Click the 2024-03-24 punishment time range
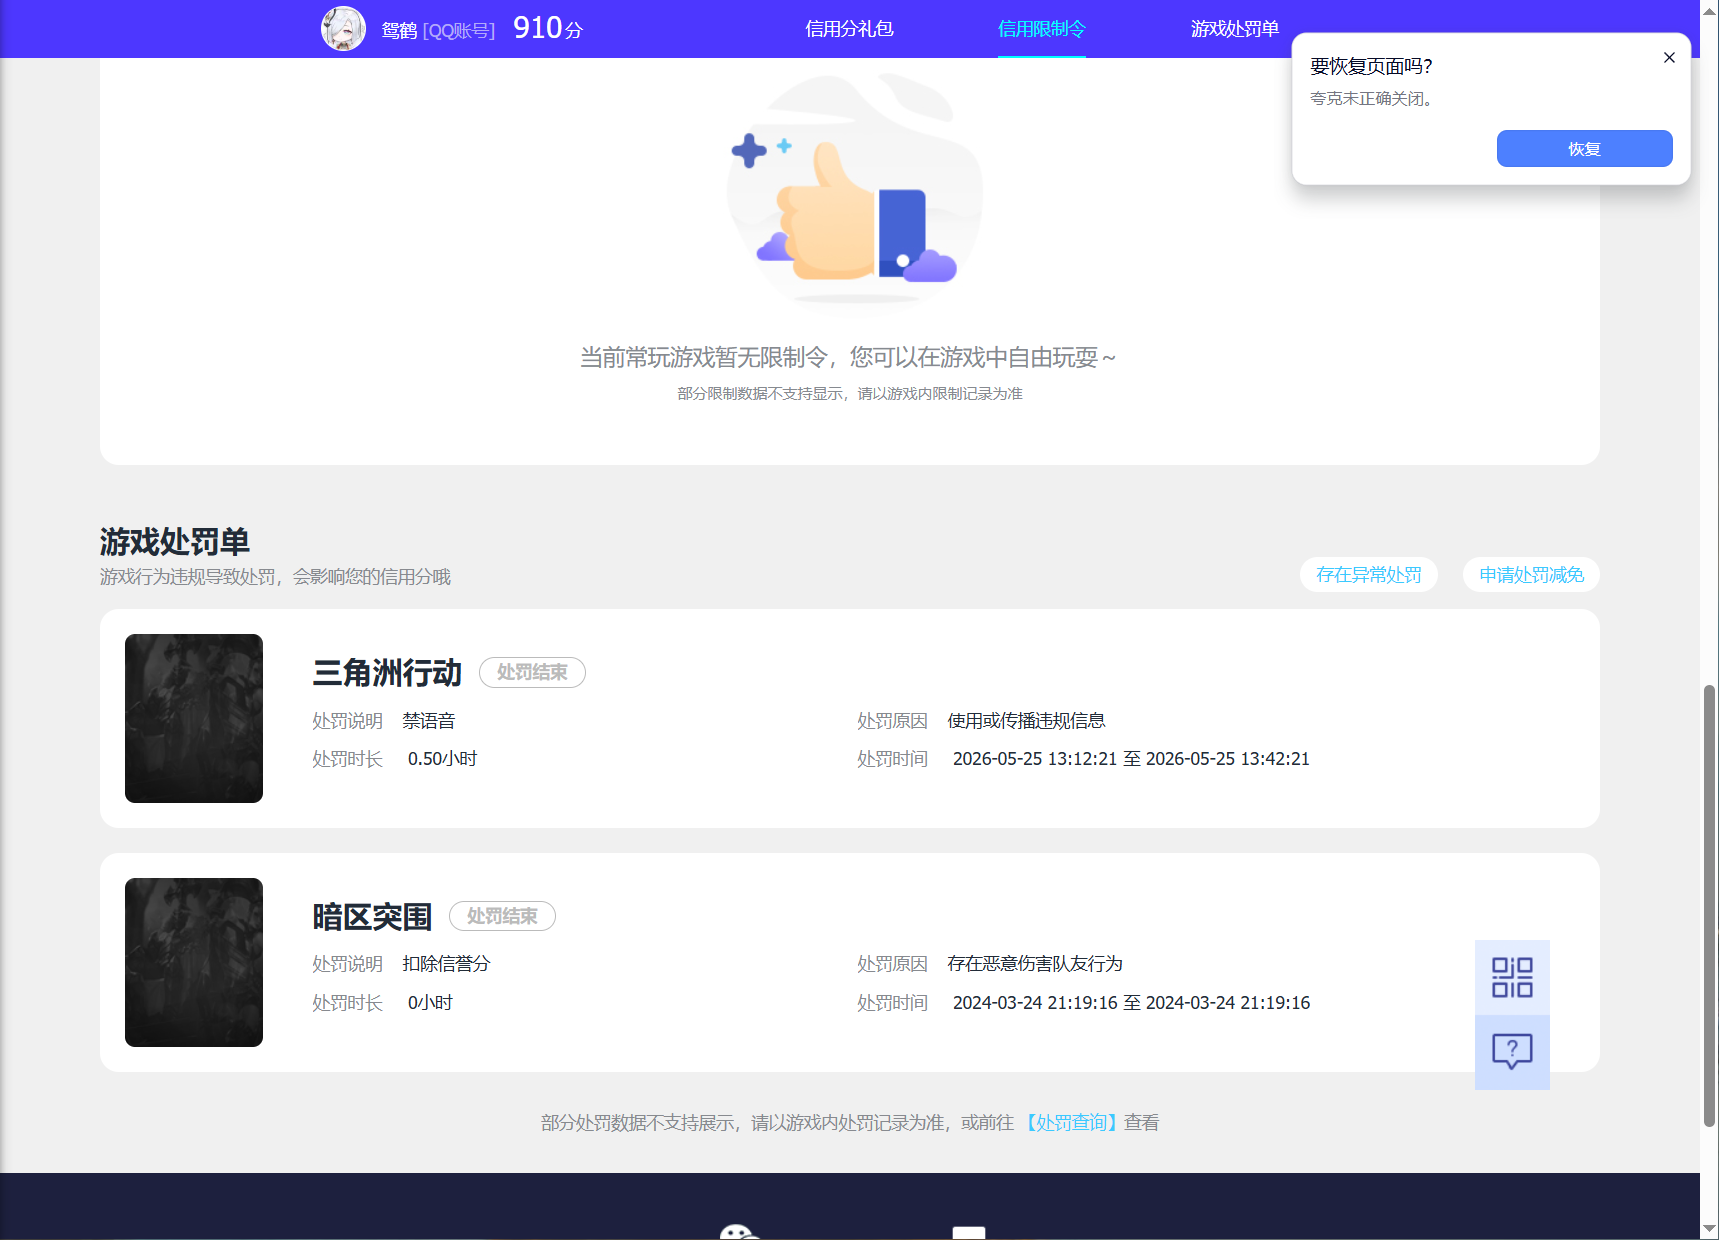The width and height of the screenshot is (1719, 1240). [x=1131, y=1003]
